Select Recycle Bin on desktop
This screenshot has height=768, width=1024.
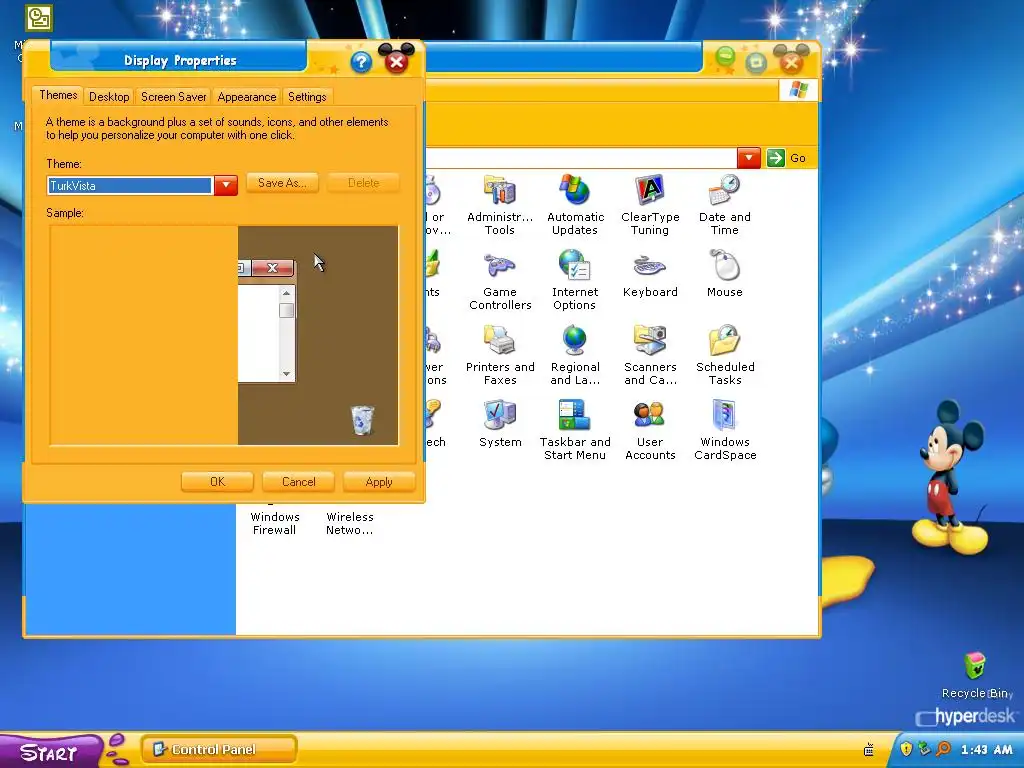point(974,666)
